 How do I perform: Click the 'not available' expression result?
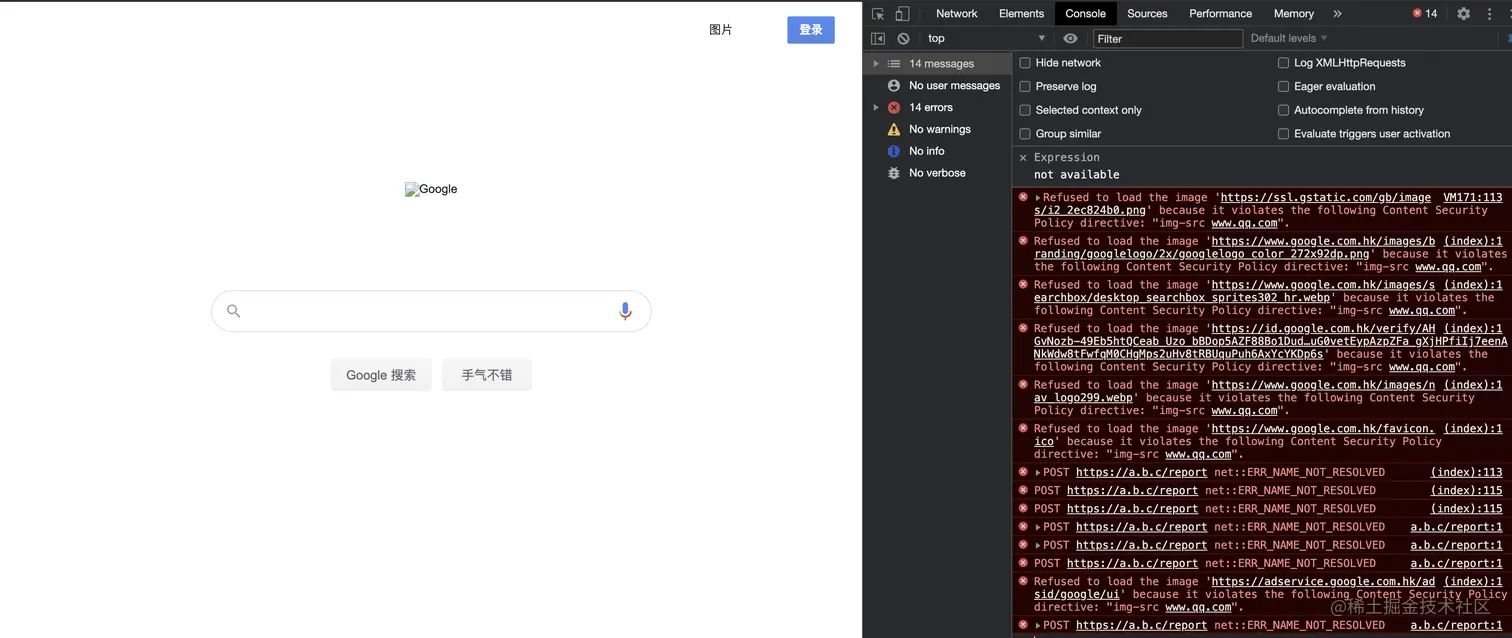click(x=1076, y=175)
